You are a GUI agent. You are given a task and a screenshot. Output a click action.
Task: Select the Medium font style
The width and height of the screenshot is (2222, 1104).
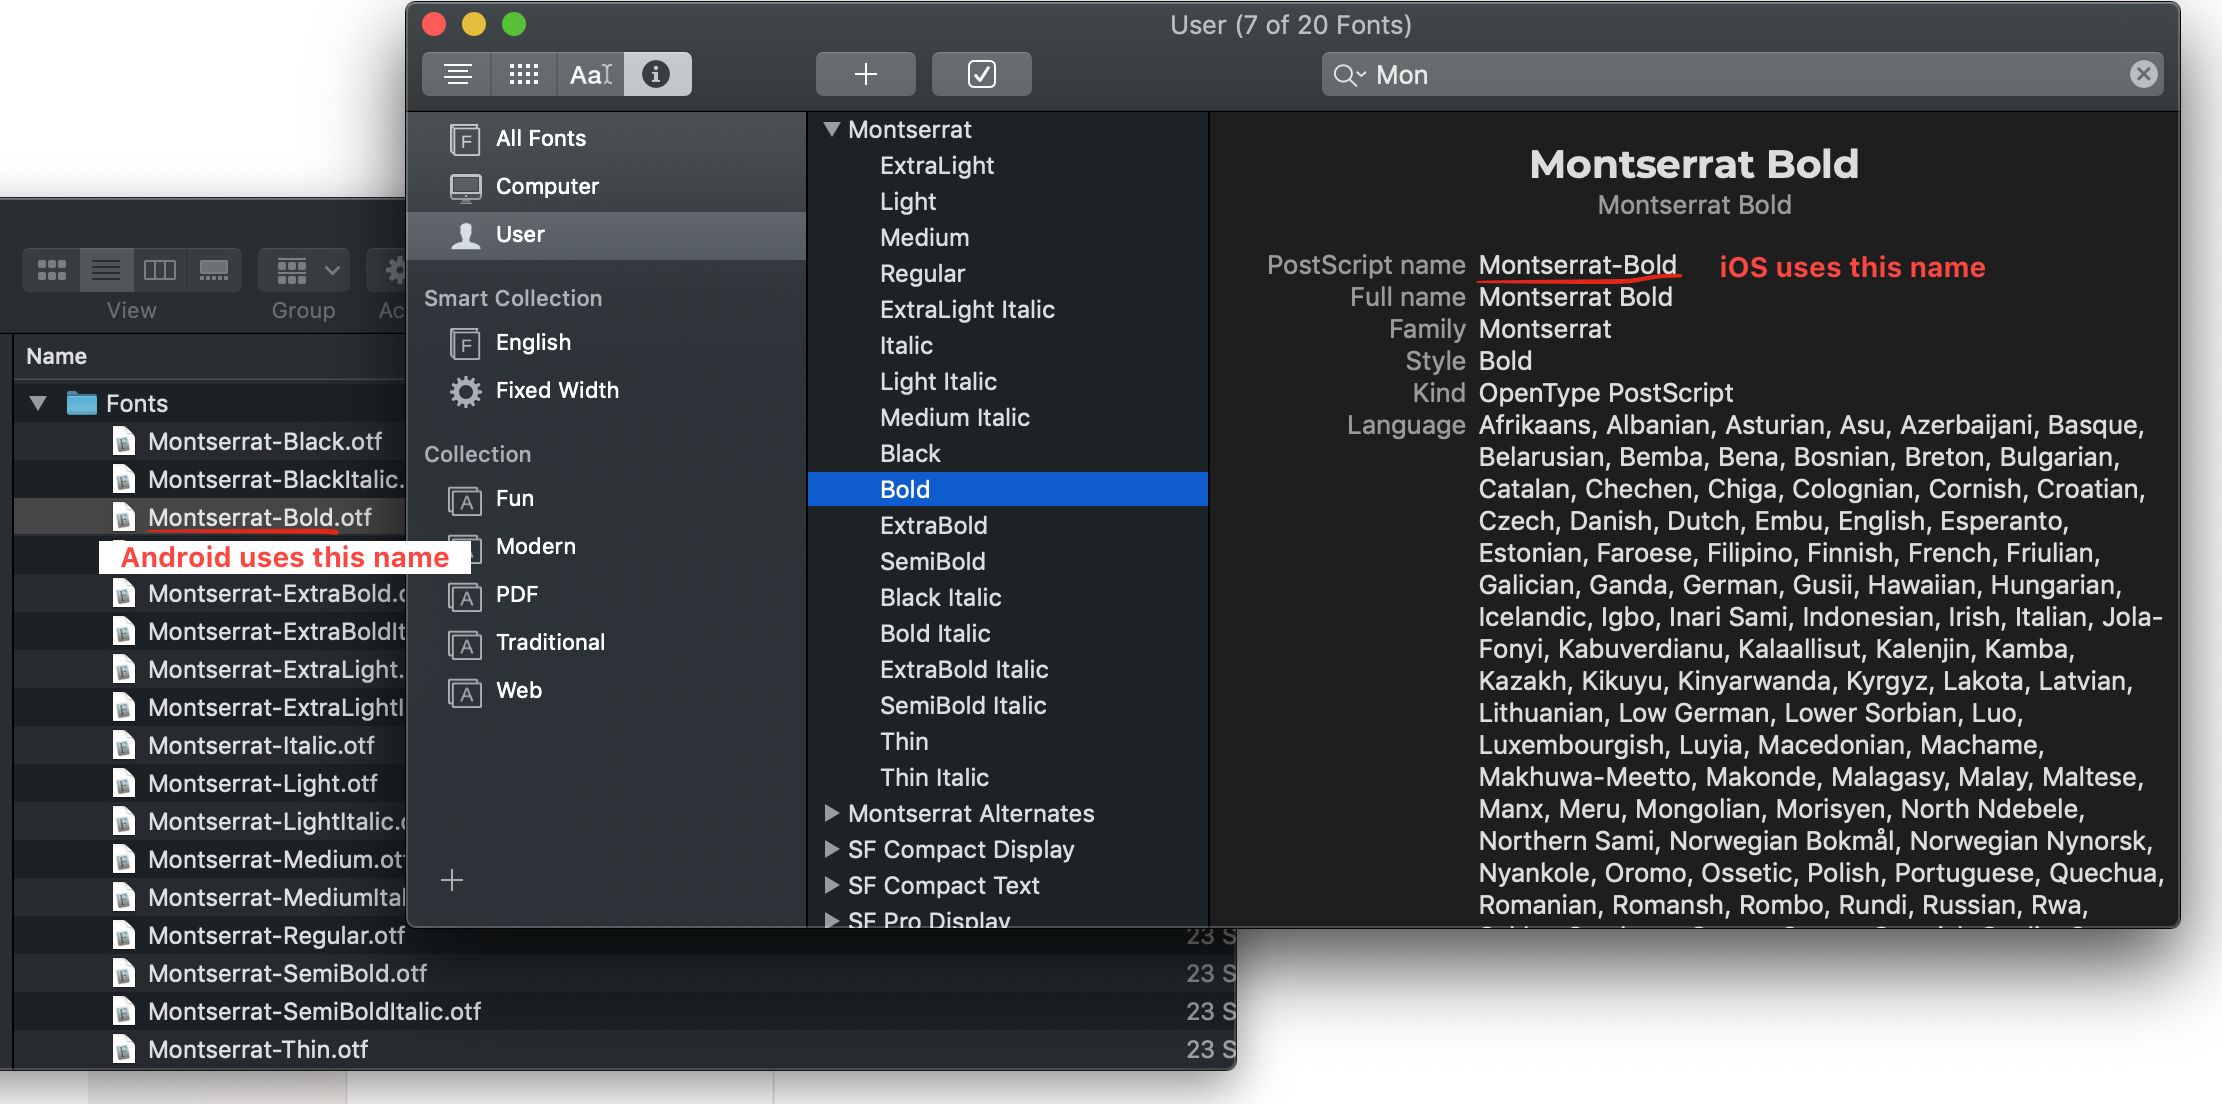pos(1007,238)
